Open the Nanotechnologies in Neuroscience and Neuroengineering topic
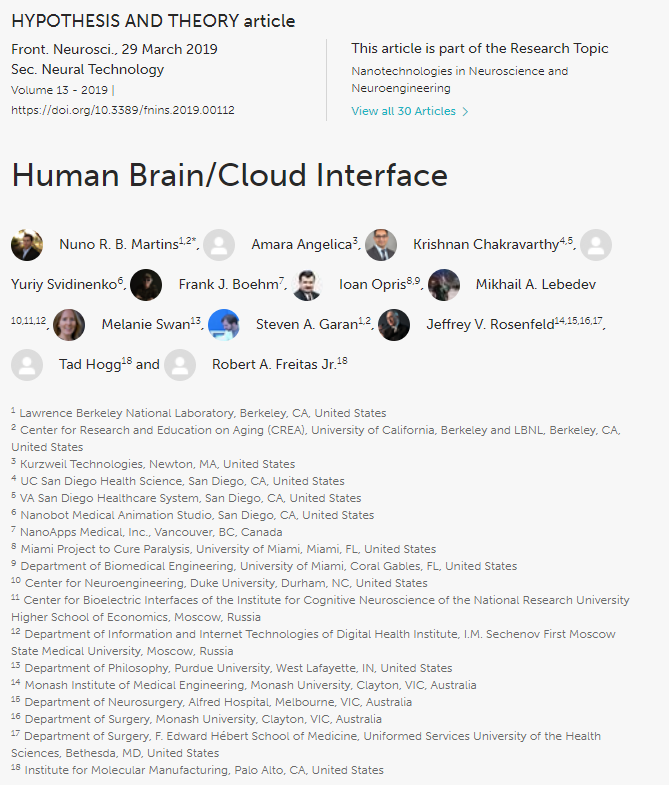Screen dimensions: 669x785 coord(460,80)
